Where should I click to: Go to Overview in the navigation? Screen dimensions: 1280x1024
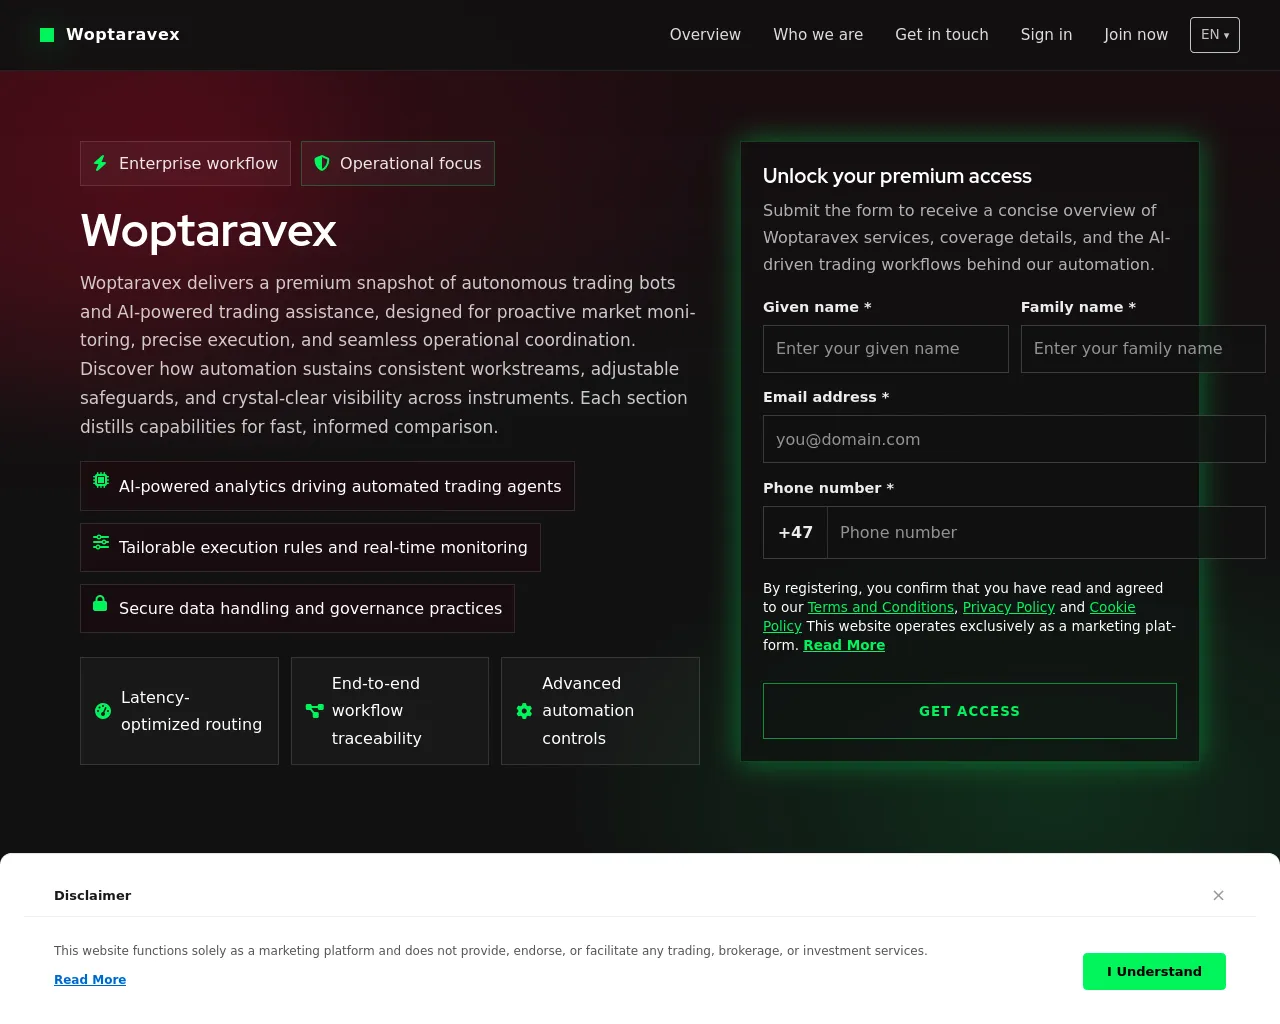(x=705, y=35)
